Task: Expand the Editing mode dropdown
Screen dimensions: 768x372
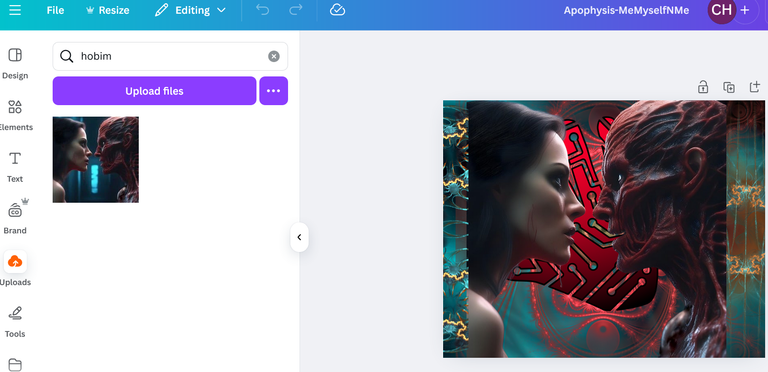Action: pyautogui.click(x=190, y=10)
